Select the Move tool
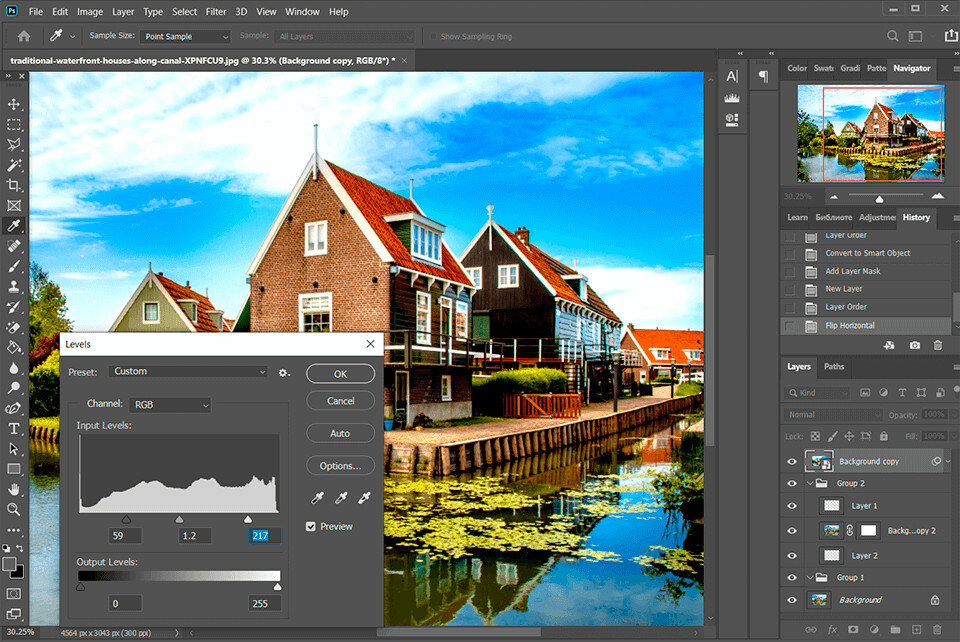 pos(14,104)
